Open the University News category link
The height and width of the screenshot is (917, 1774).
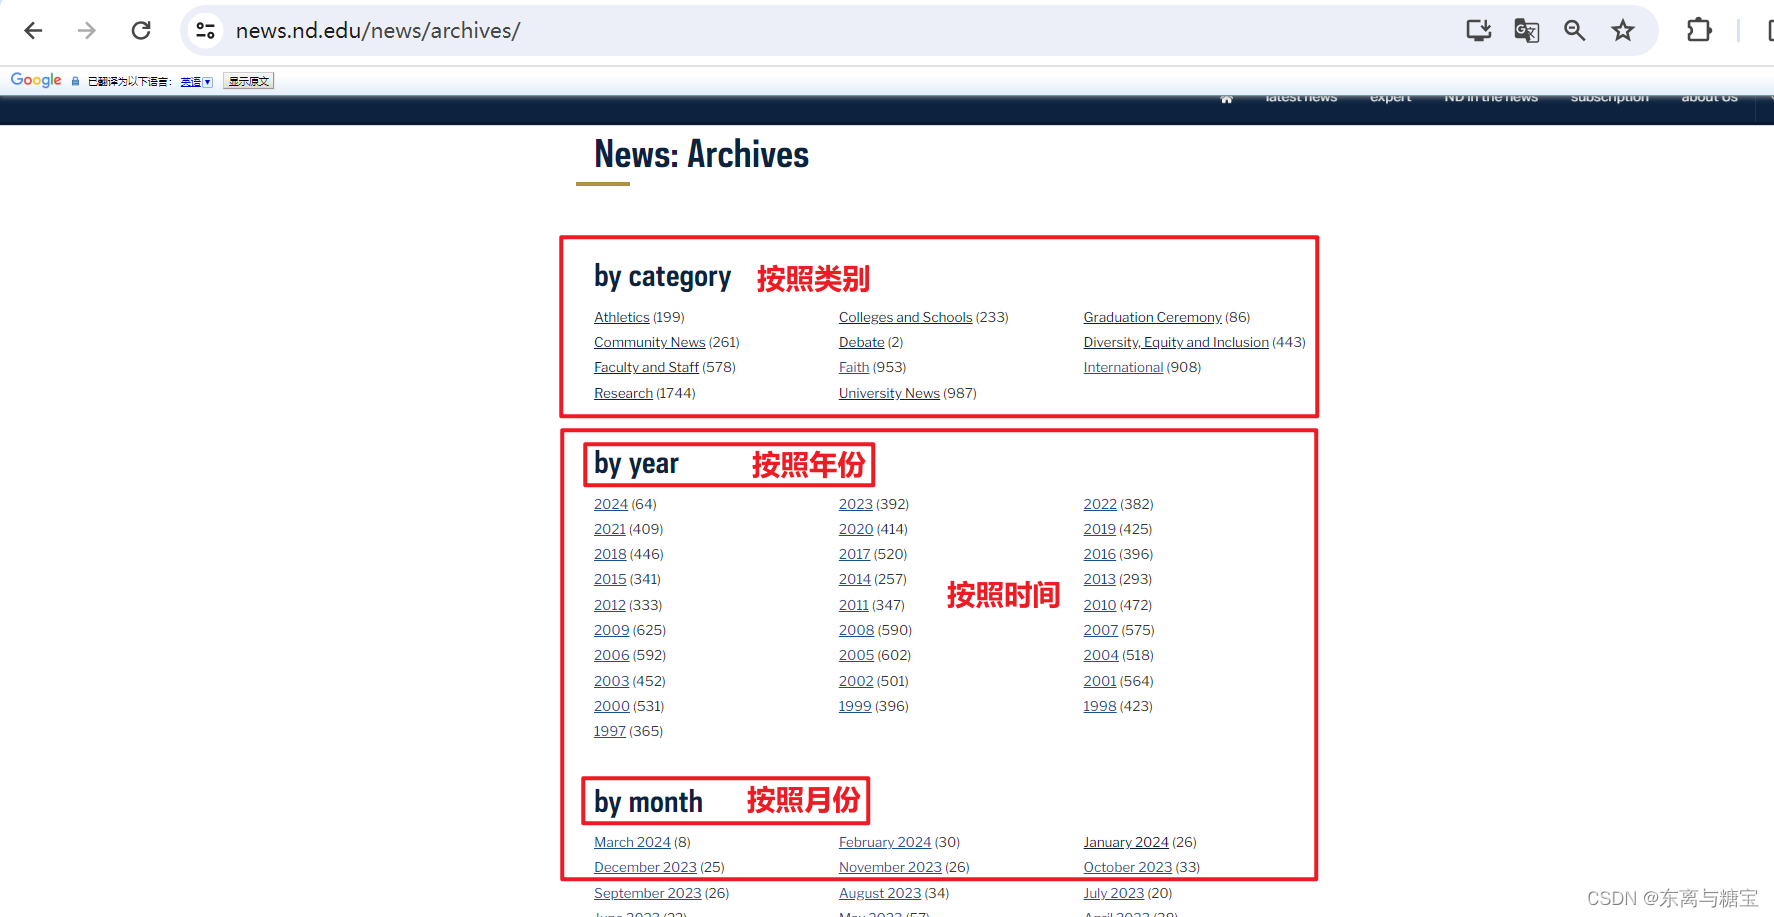coord(889,393)
